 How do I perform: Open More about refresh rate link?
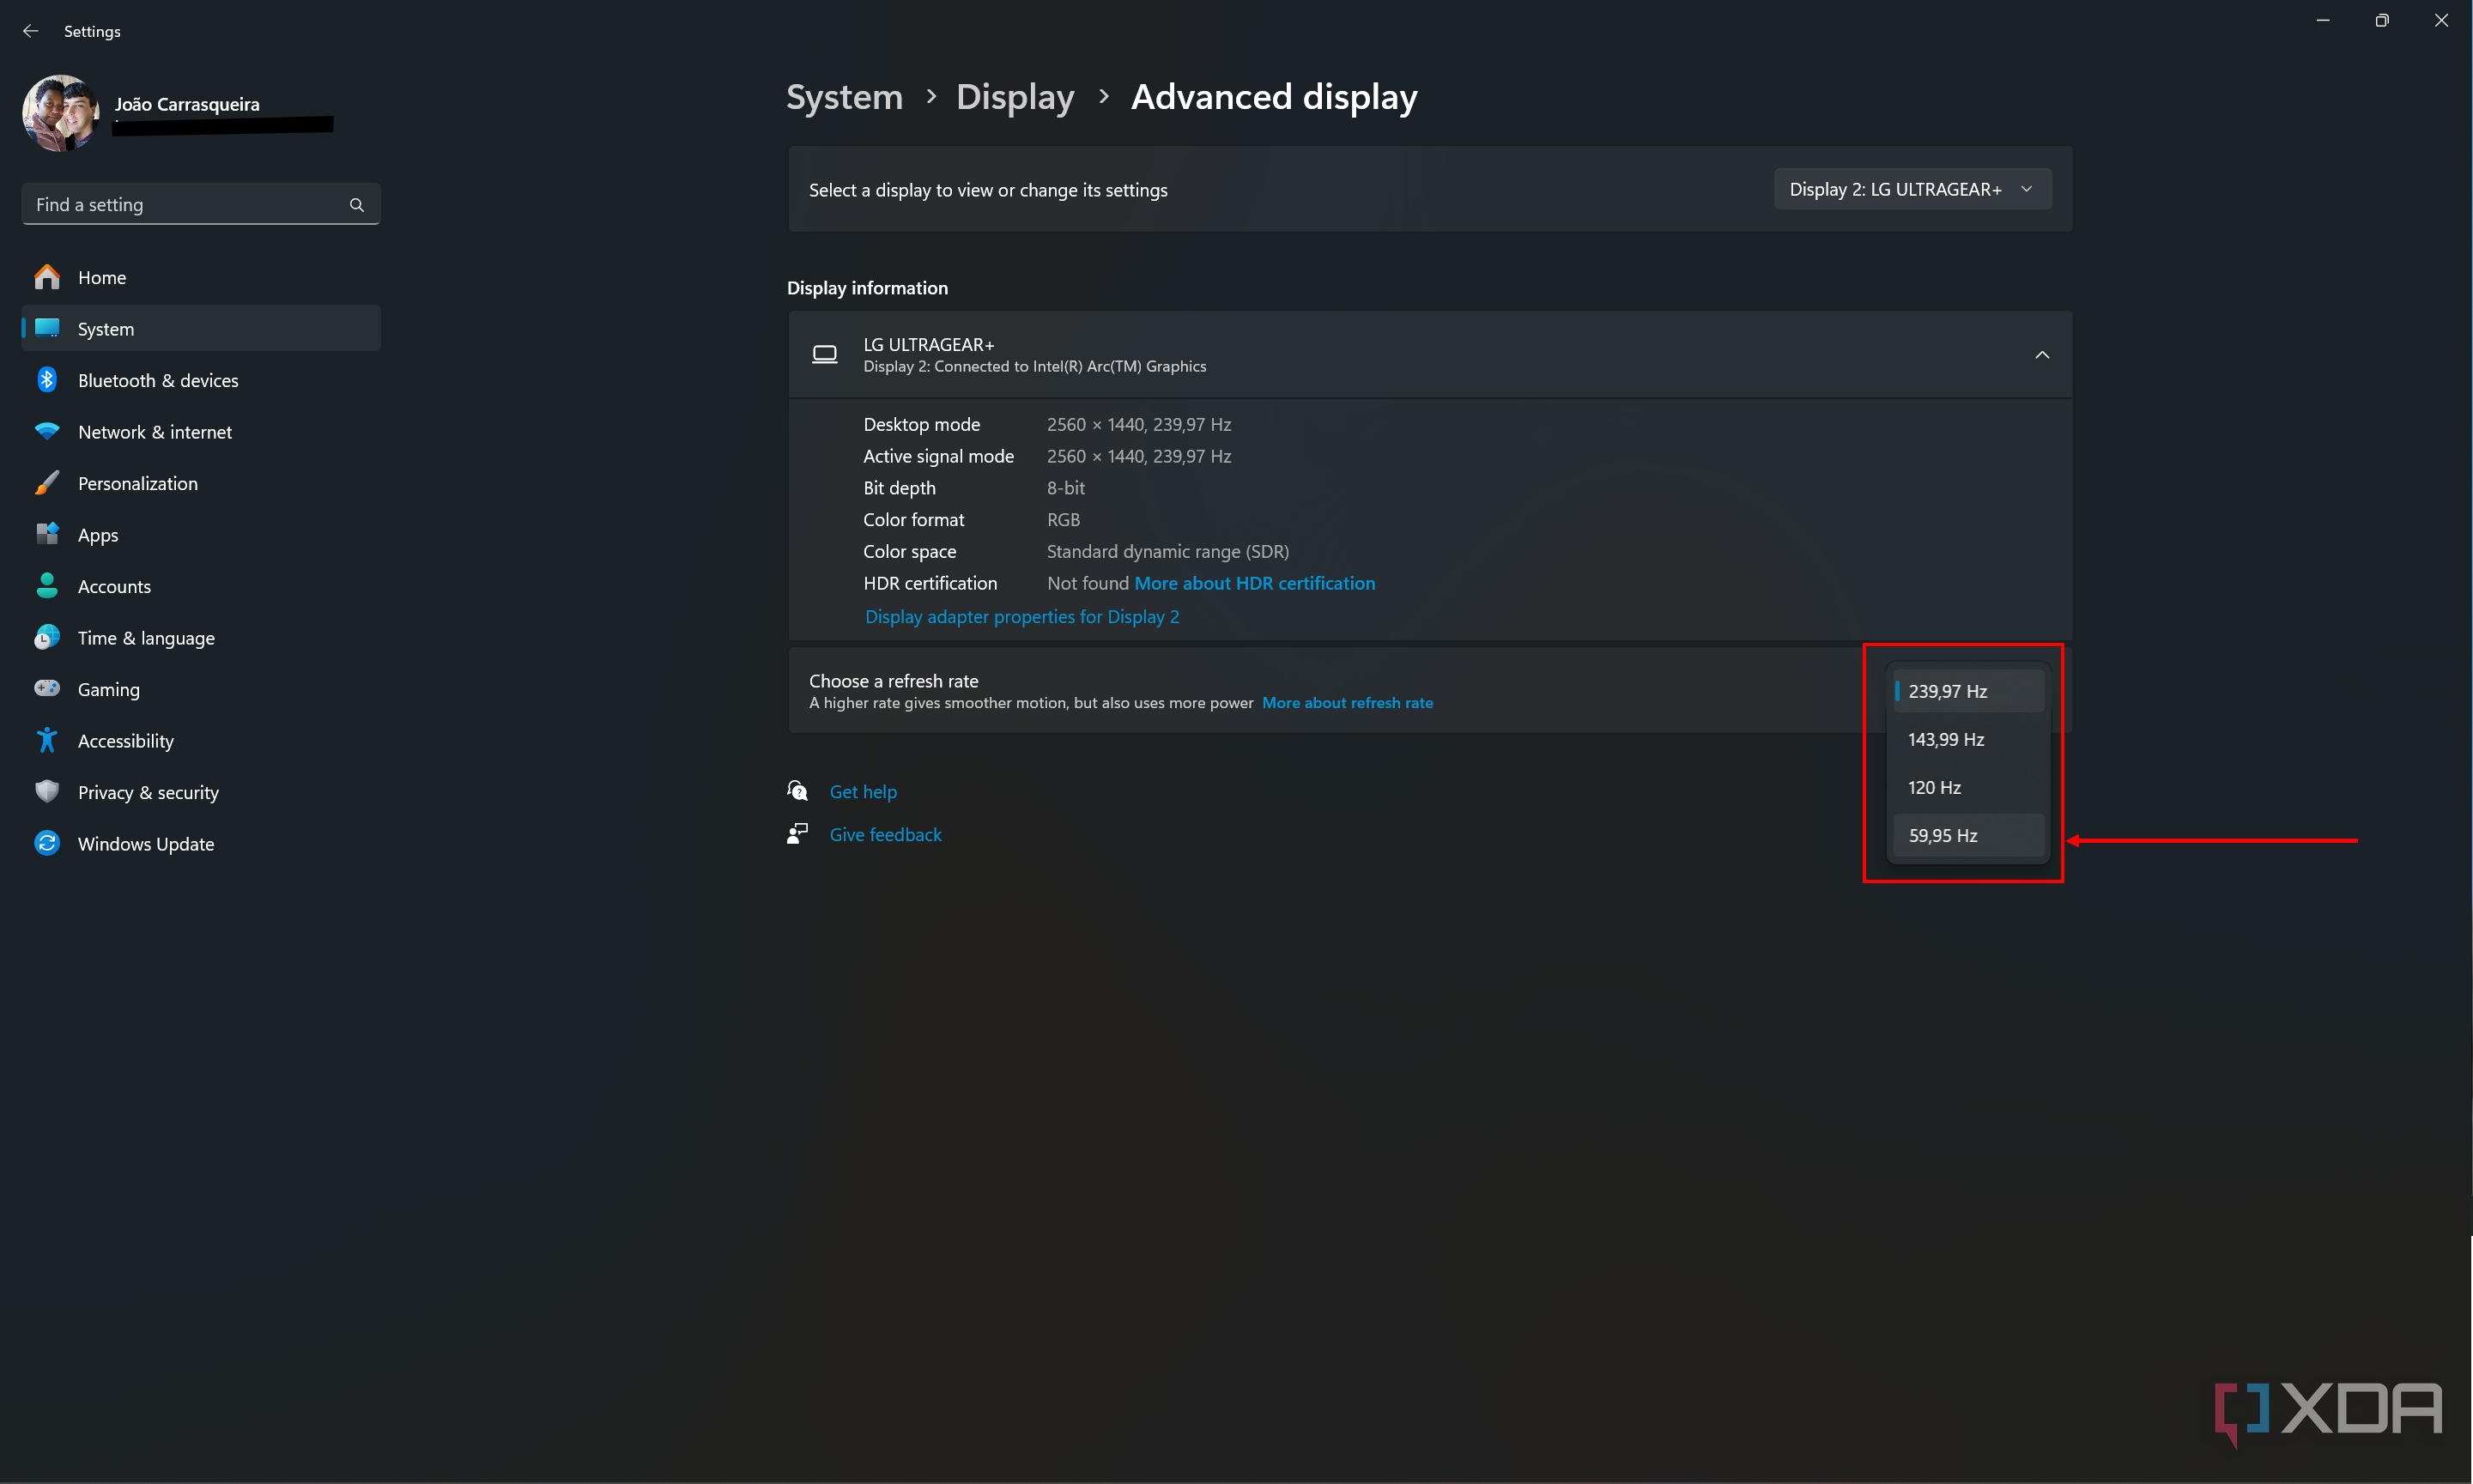click(1347, 703)
